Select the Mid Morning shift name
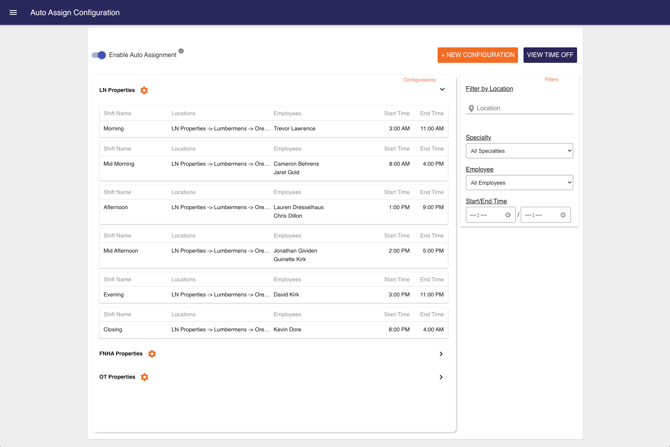 coord(119,164)
